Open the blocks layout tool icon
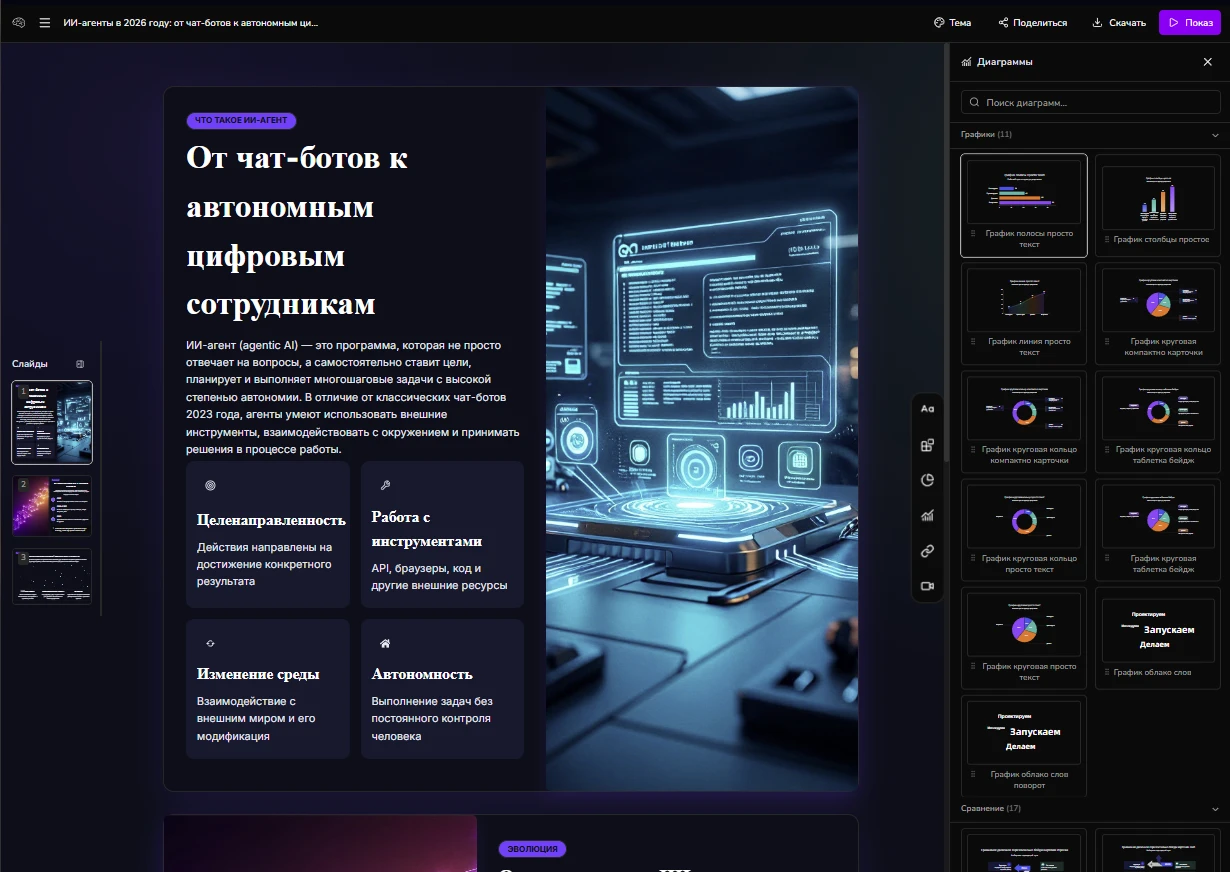Image resolution: width=1230 pixels, height=872 pixels. [927, 445]
